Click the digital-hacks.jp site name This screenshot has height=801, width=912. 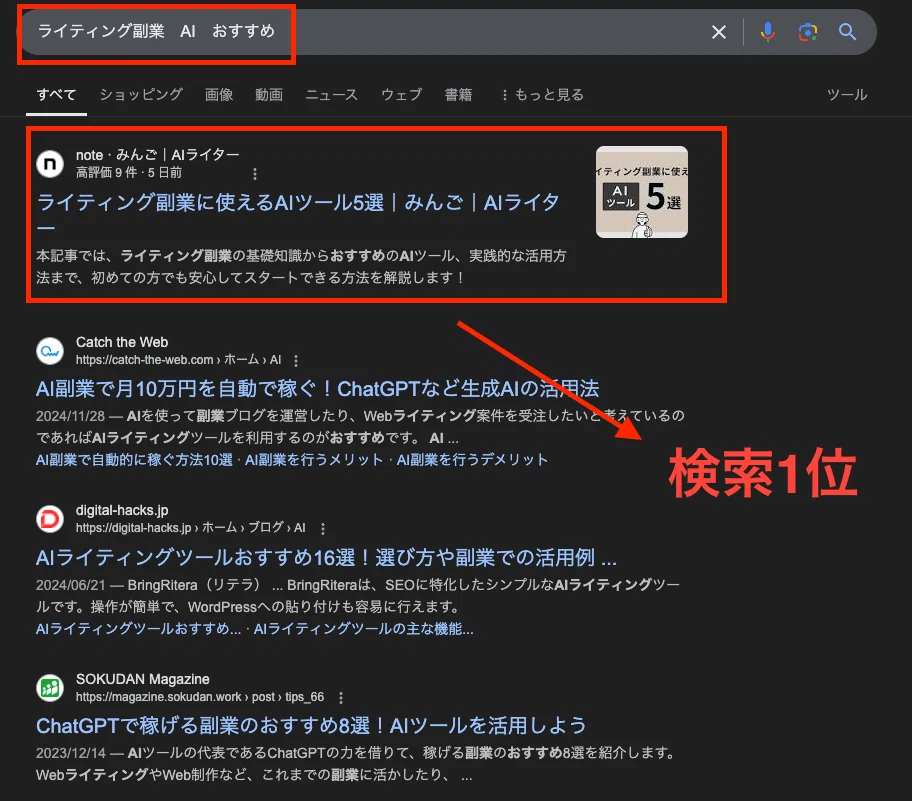(x=122, y=510)
